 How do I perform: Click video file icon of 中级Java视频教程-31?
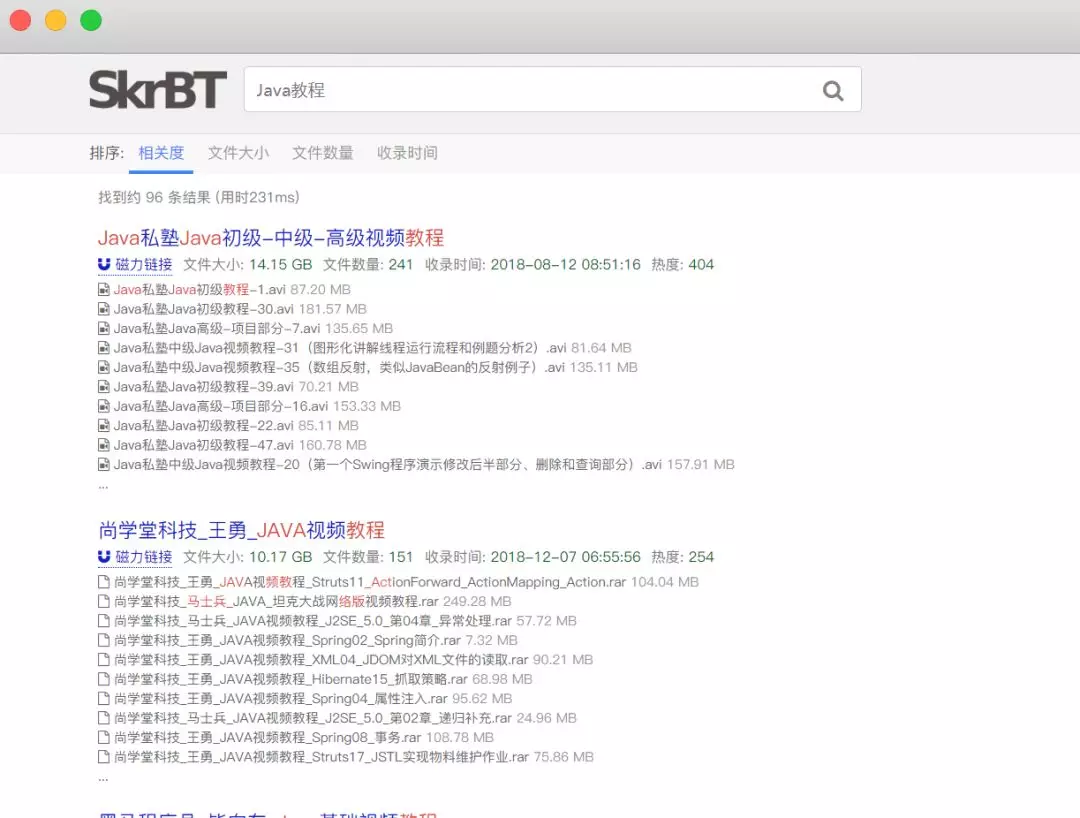(103, 348)
